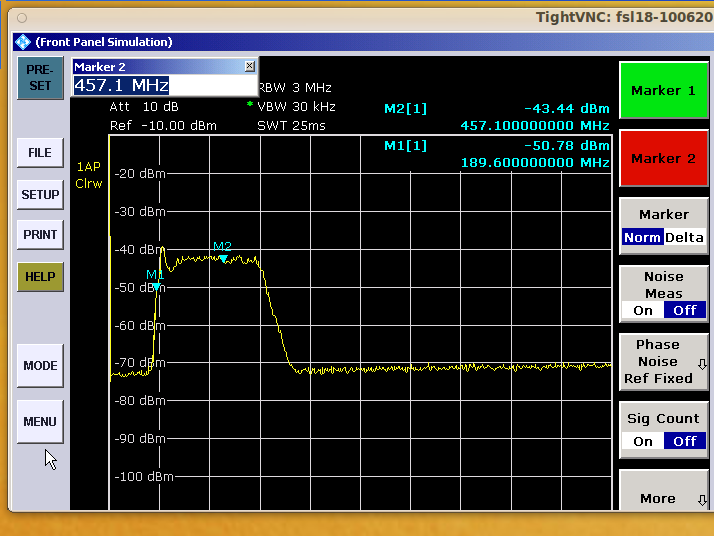
Task: Set Noise Meas to Off
Action: point(685,310)
